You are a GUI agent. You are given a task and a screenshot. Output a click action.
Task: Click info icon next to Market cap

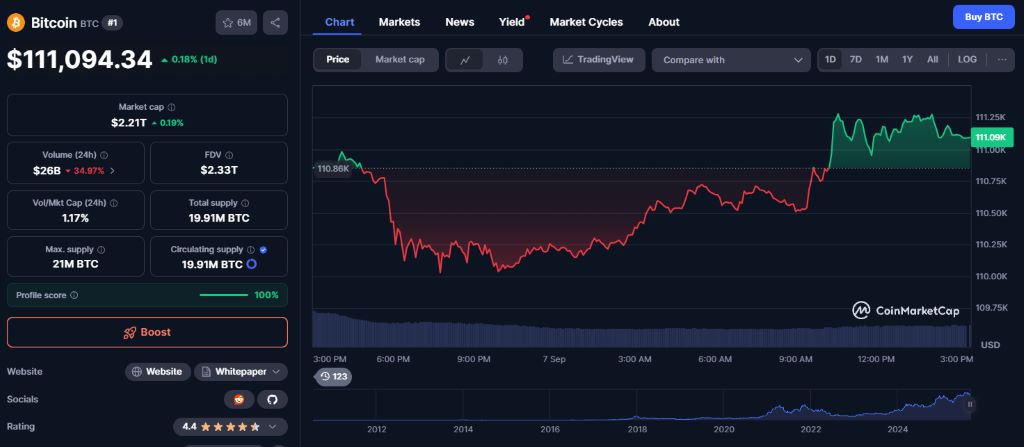coord(171,107)
